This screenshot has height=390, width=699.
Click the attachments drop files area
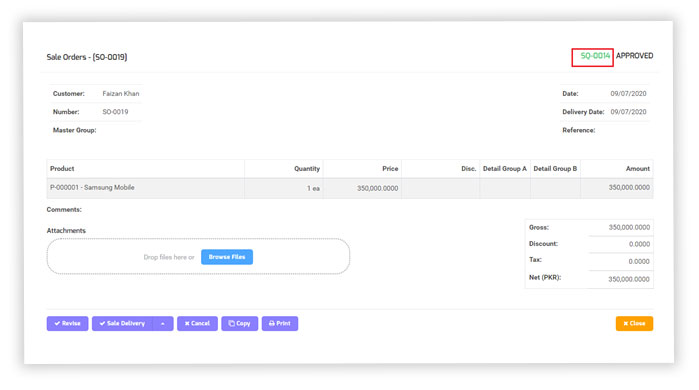(198, 256)
